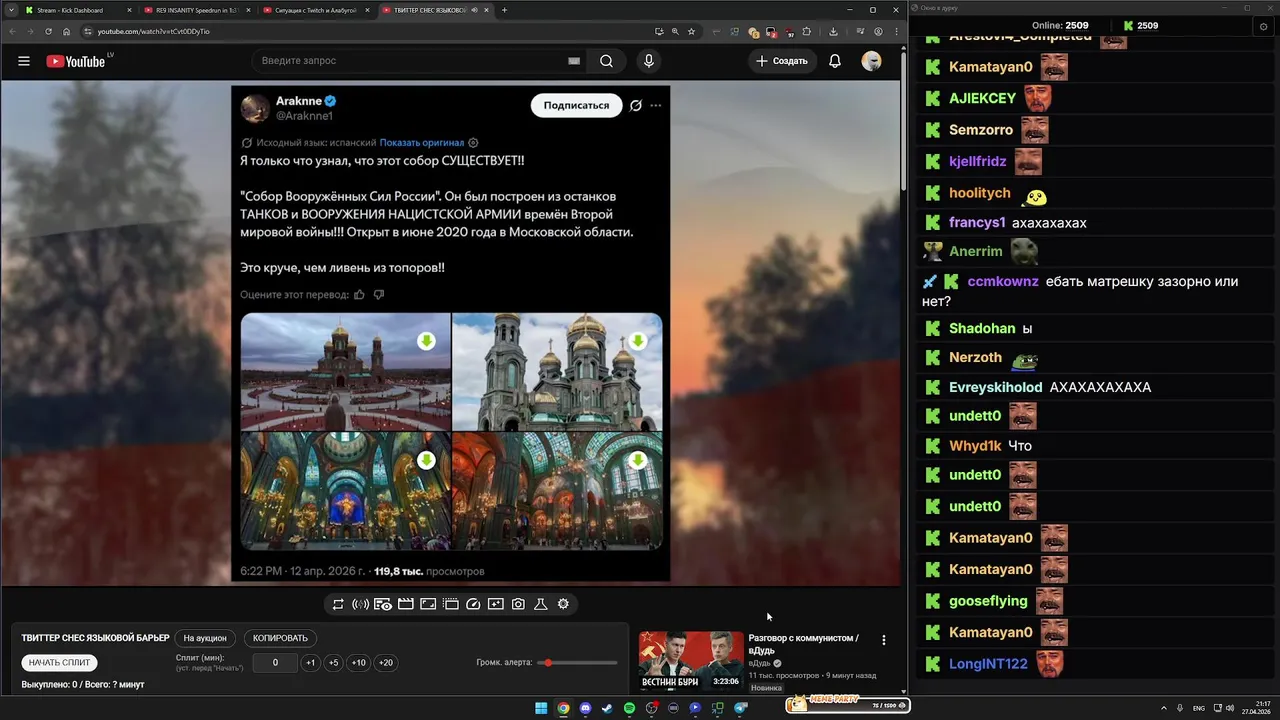Open Steam from the taskbar
The width and height of the screenshot is (1280, 720).
click(607, 708)
